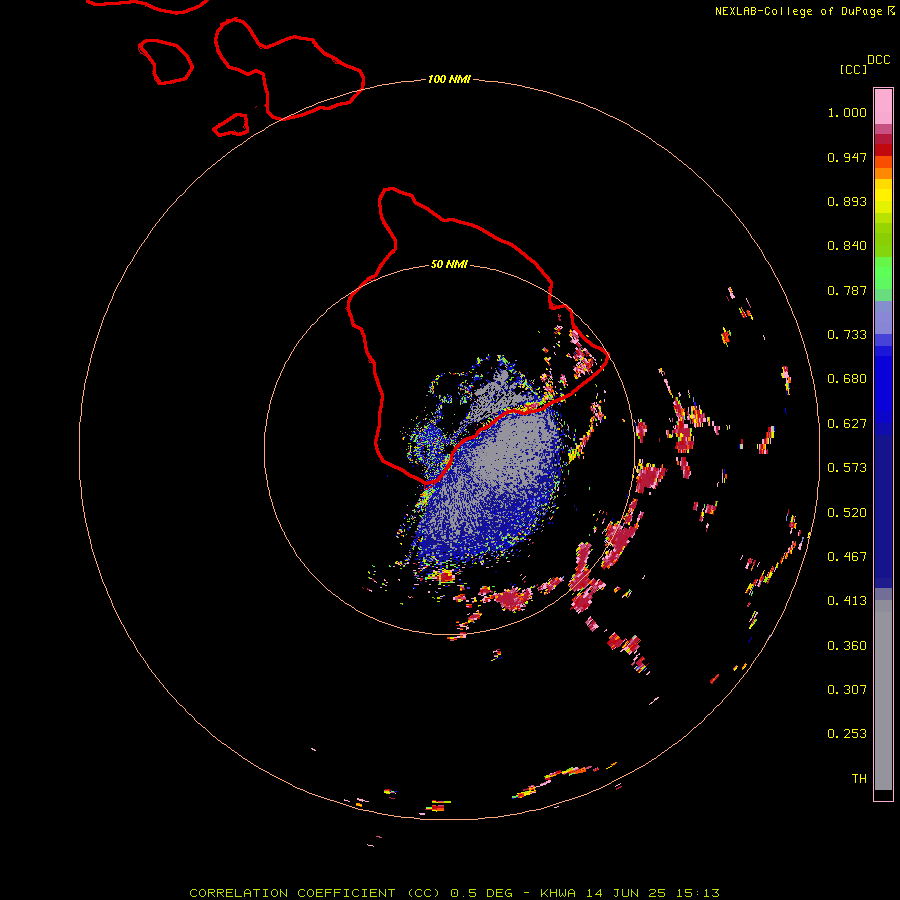Click the 0.893 scale value
The width and height of the screenshot is (900, 900).
847,201
